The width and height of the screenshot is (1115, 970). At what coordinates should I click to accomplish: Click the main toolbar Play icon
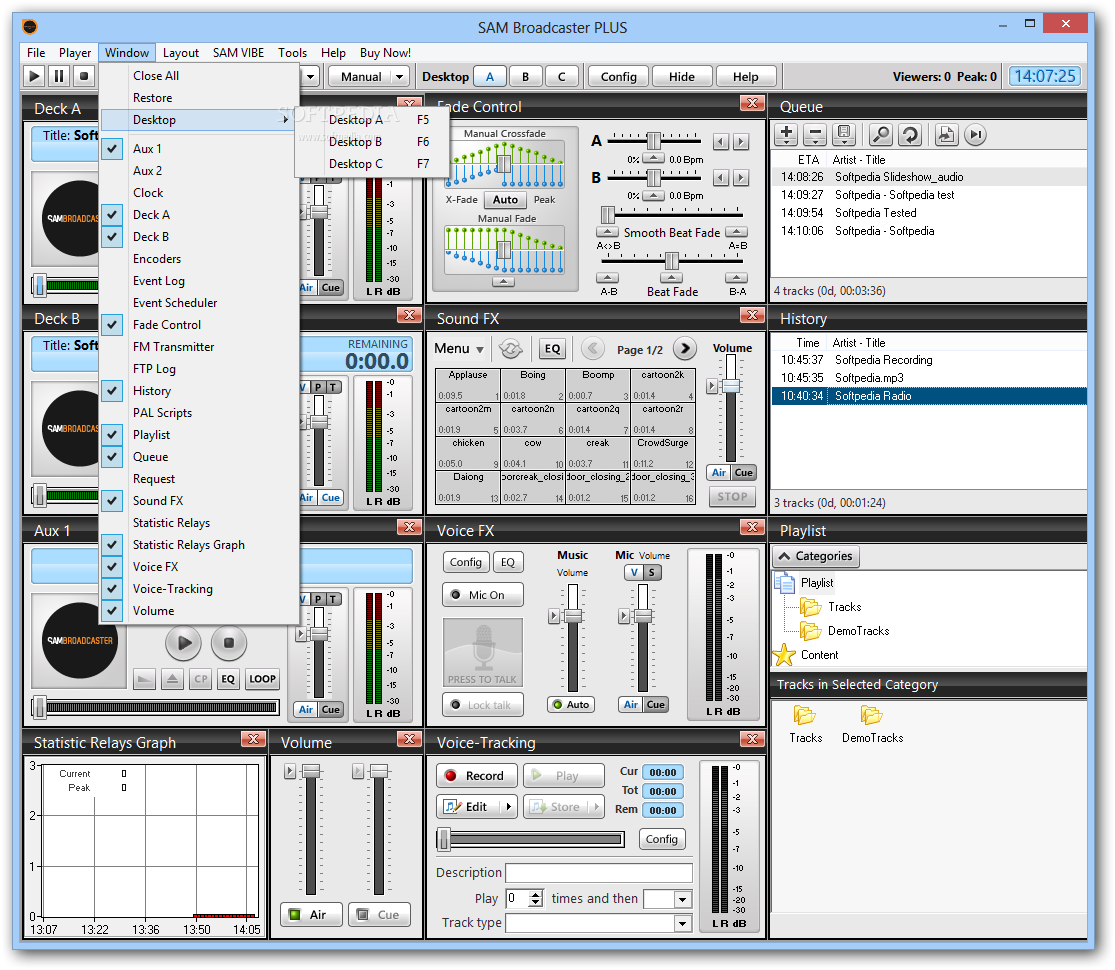click(x=34, y=75)
